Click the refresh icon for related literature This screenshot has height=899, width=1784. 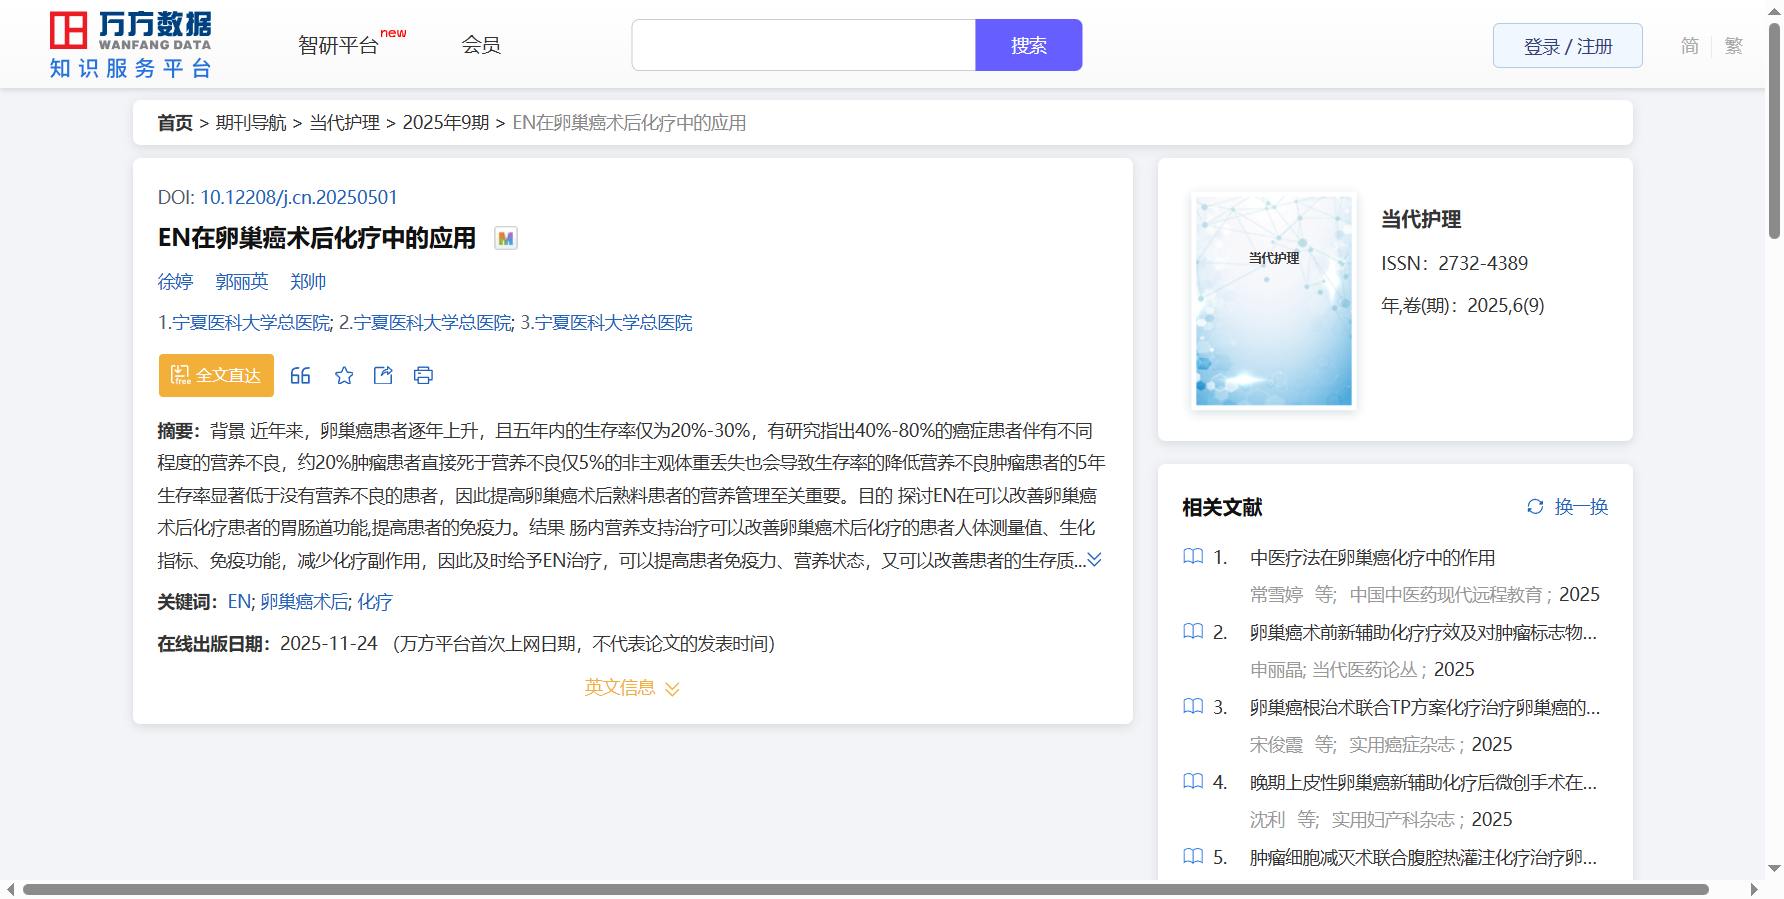1535,507
